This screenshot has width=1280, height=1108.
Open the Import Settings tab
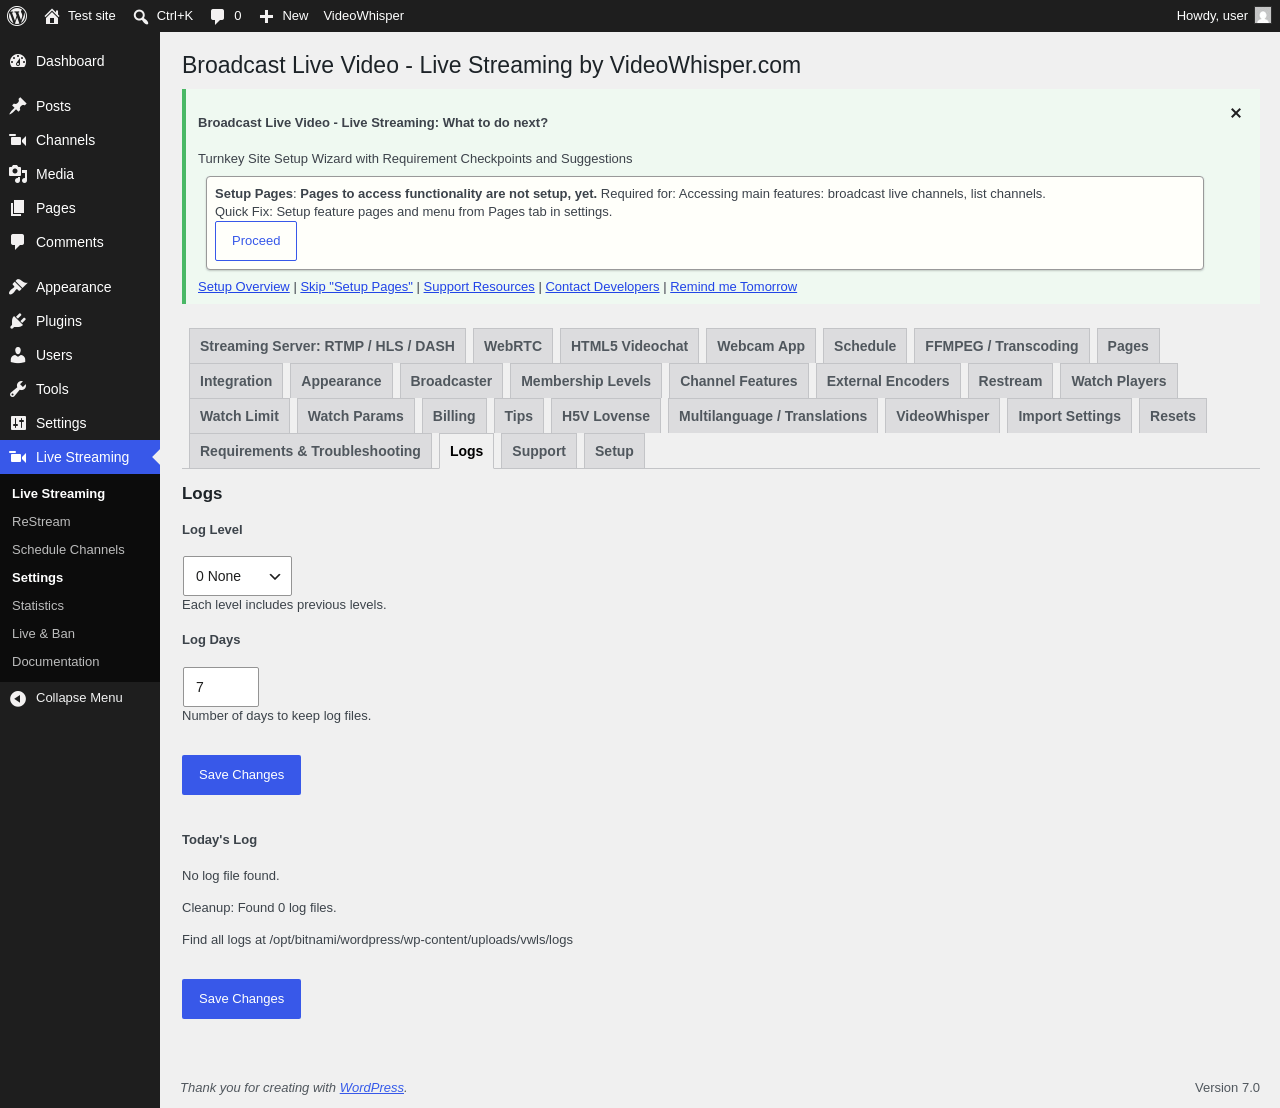[1070, 416]
